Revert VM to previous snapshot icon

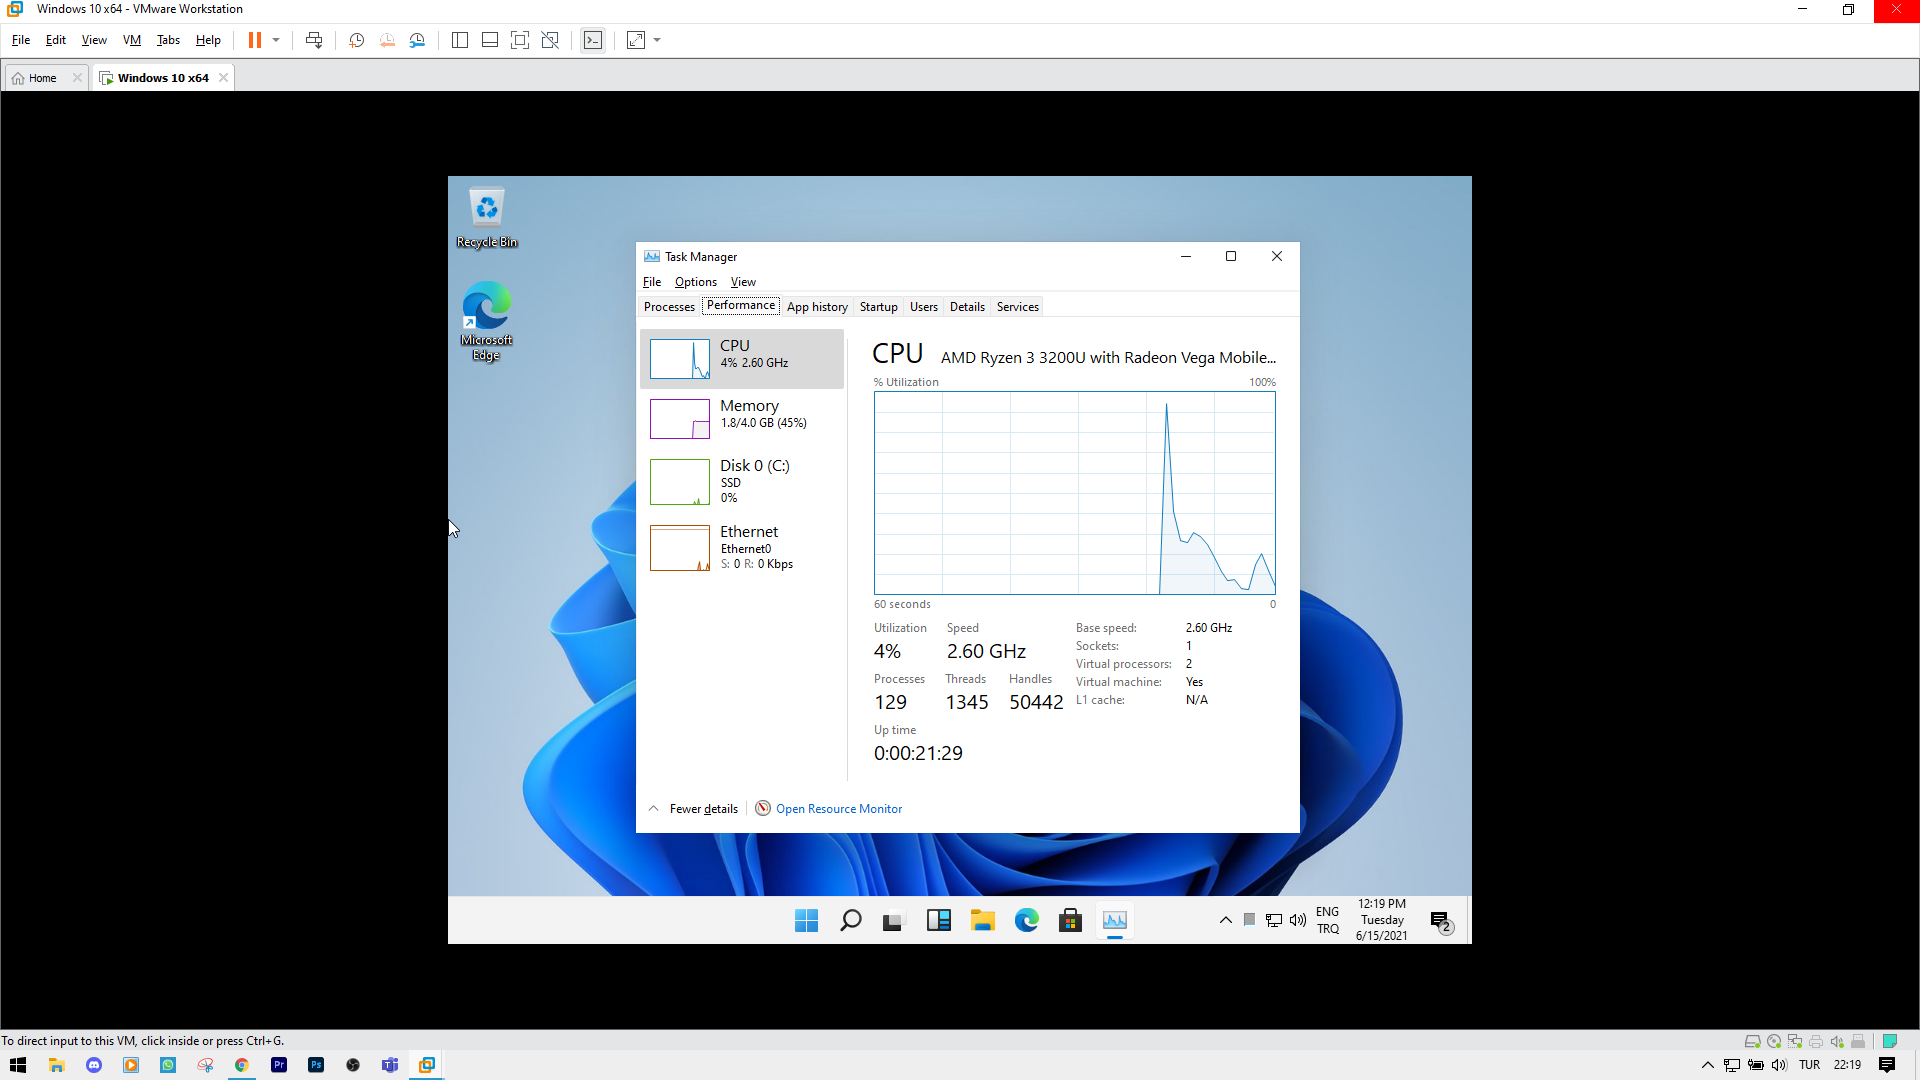387,40
